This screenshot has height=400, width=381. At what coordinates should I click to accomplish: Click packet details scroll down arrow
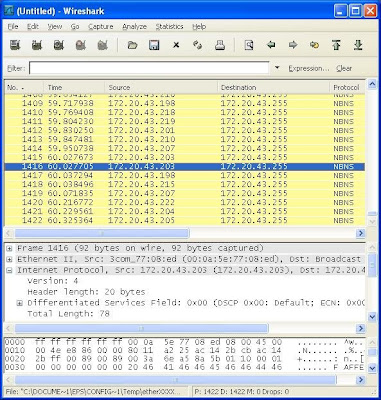[x=372, y=317]
